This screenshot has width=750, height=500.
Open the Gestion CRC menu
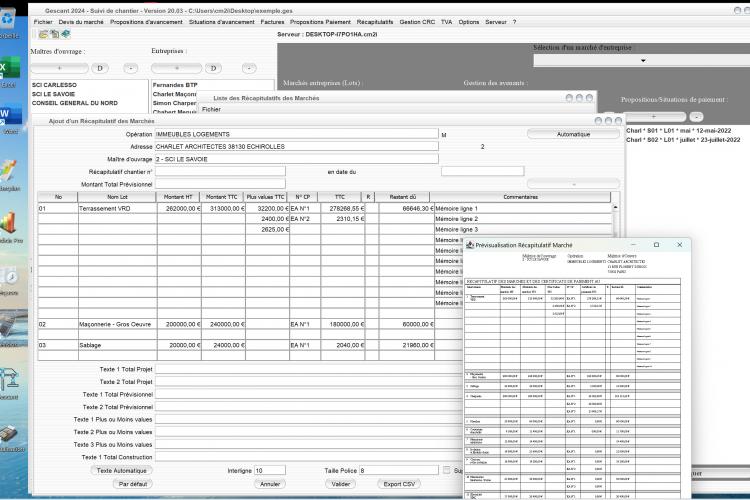pos(417,22)
